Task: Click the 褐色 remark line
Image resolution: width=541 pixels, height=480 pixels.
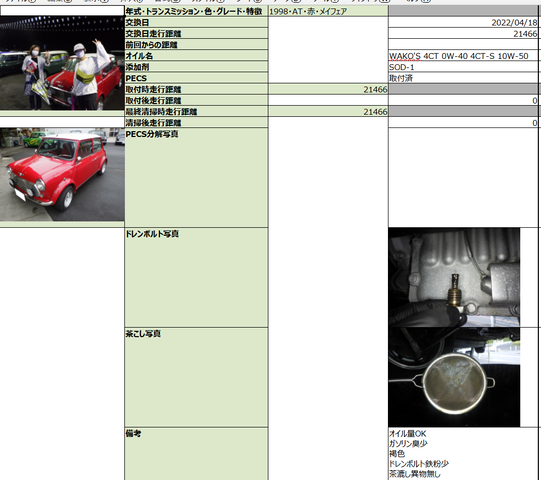Action: [x=397, y=453]
